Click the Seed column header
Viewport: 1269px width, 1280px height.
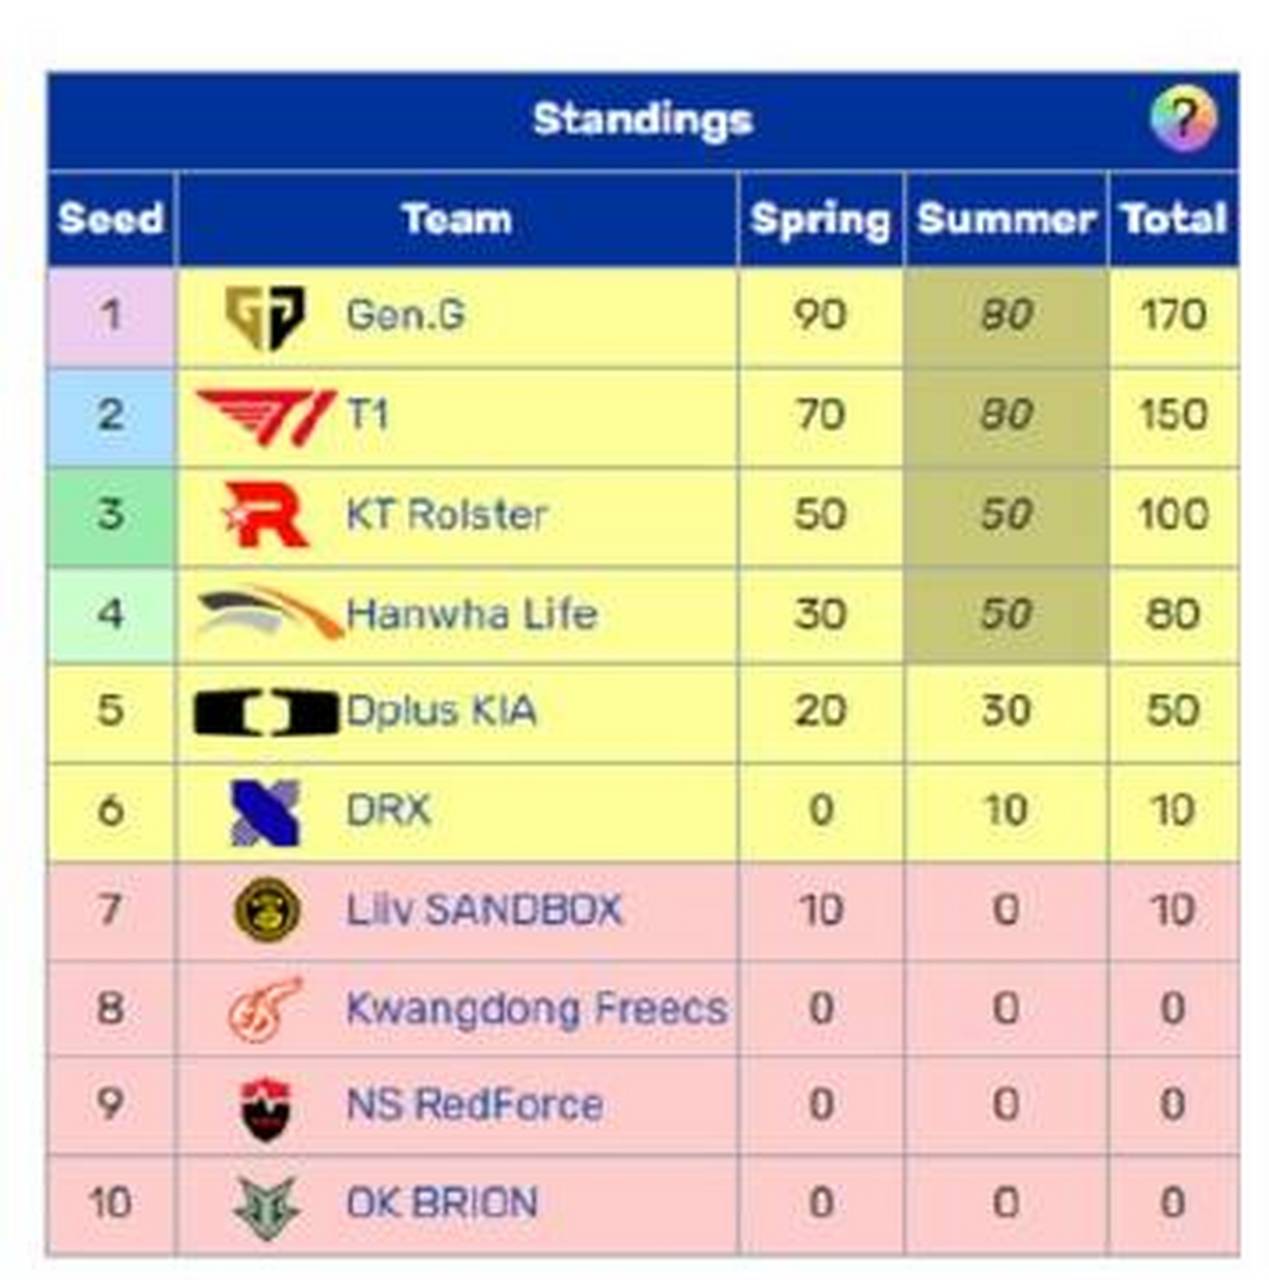coord(110,219)
